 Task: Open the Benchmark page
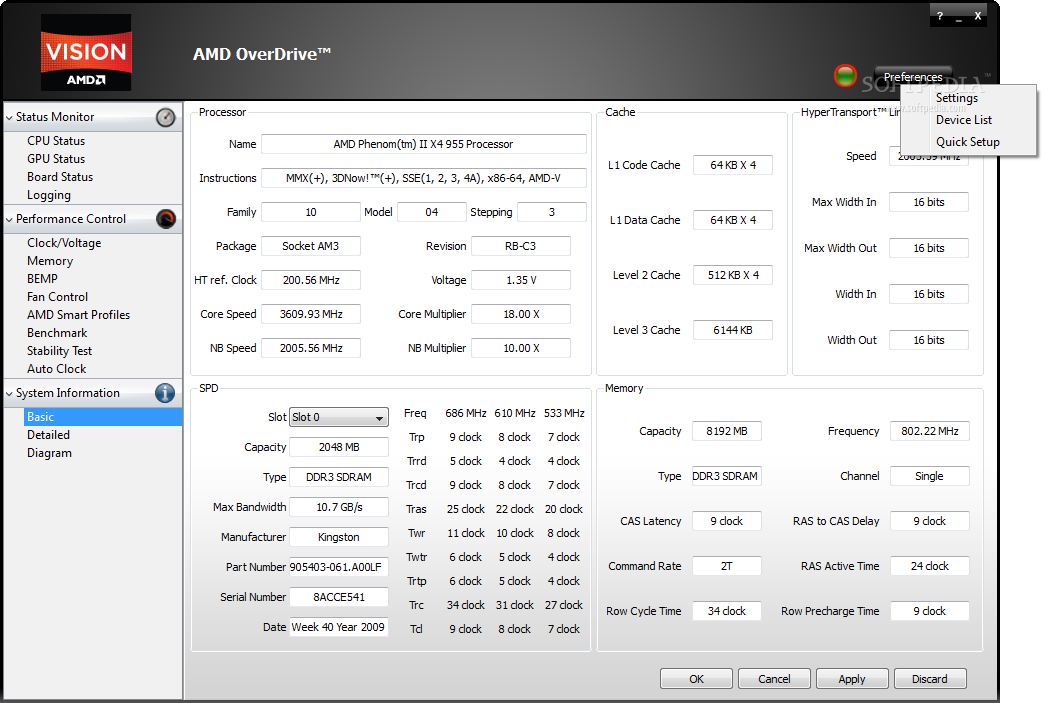[57, 333]
